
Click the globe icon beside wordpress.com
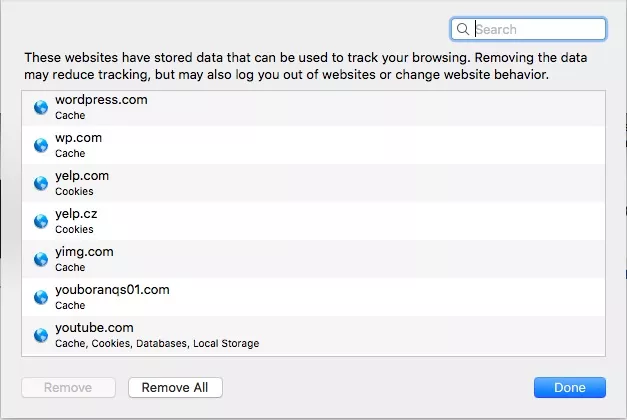tap(41, 108)
